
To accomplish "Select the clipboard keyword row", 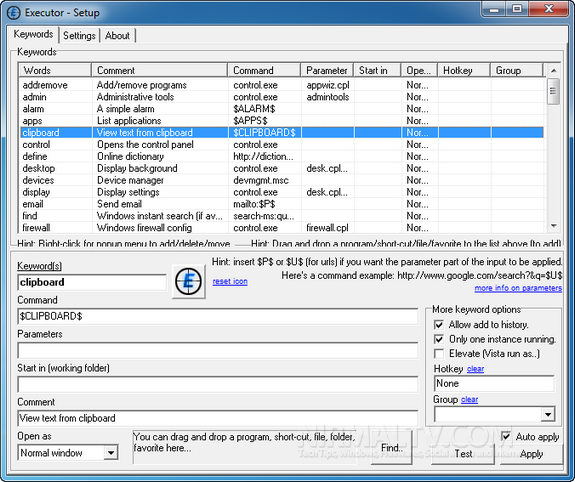I will [x=282, y=132].
